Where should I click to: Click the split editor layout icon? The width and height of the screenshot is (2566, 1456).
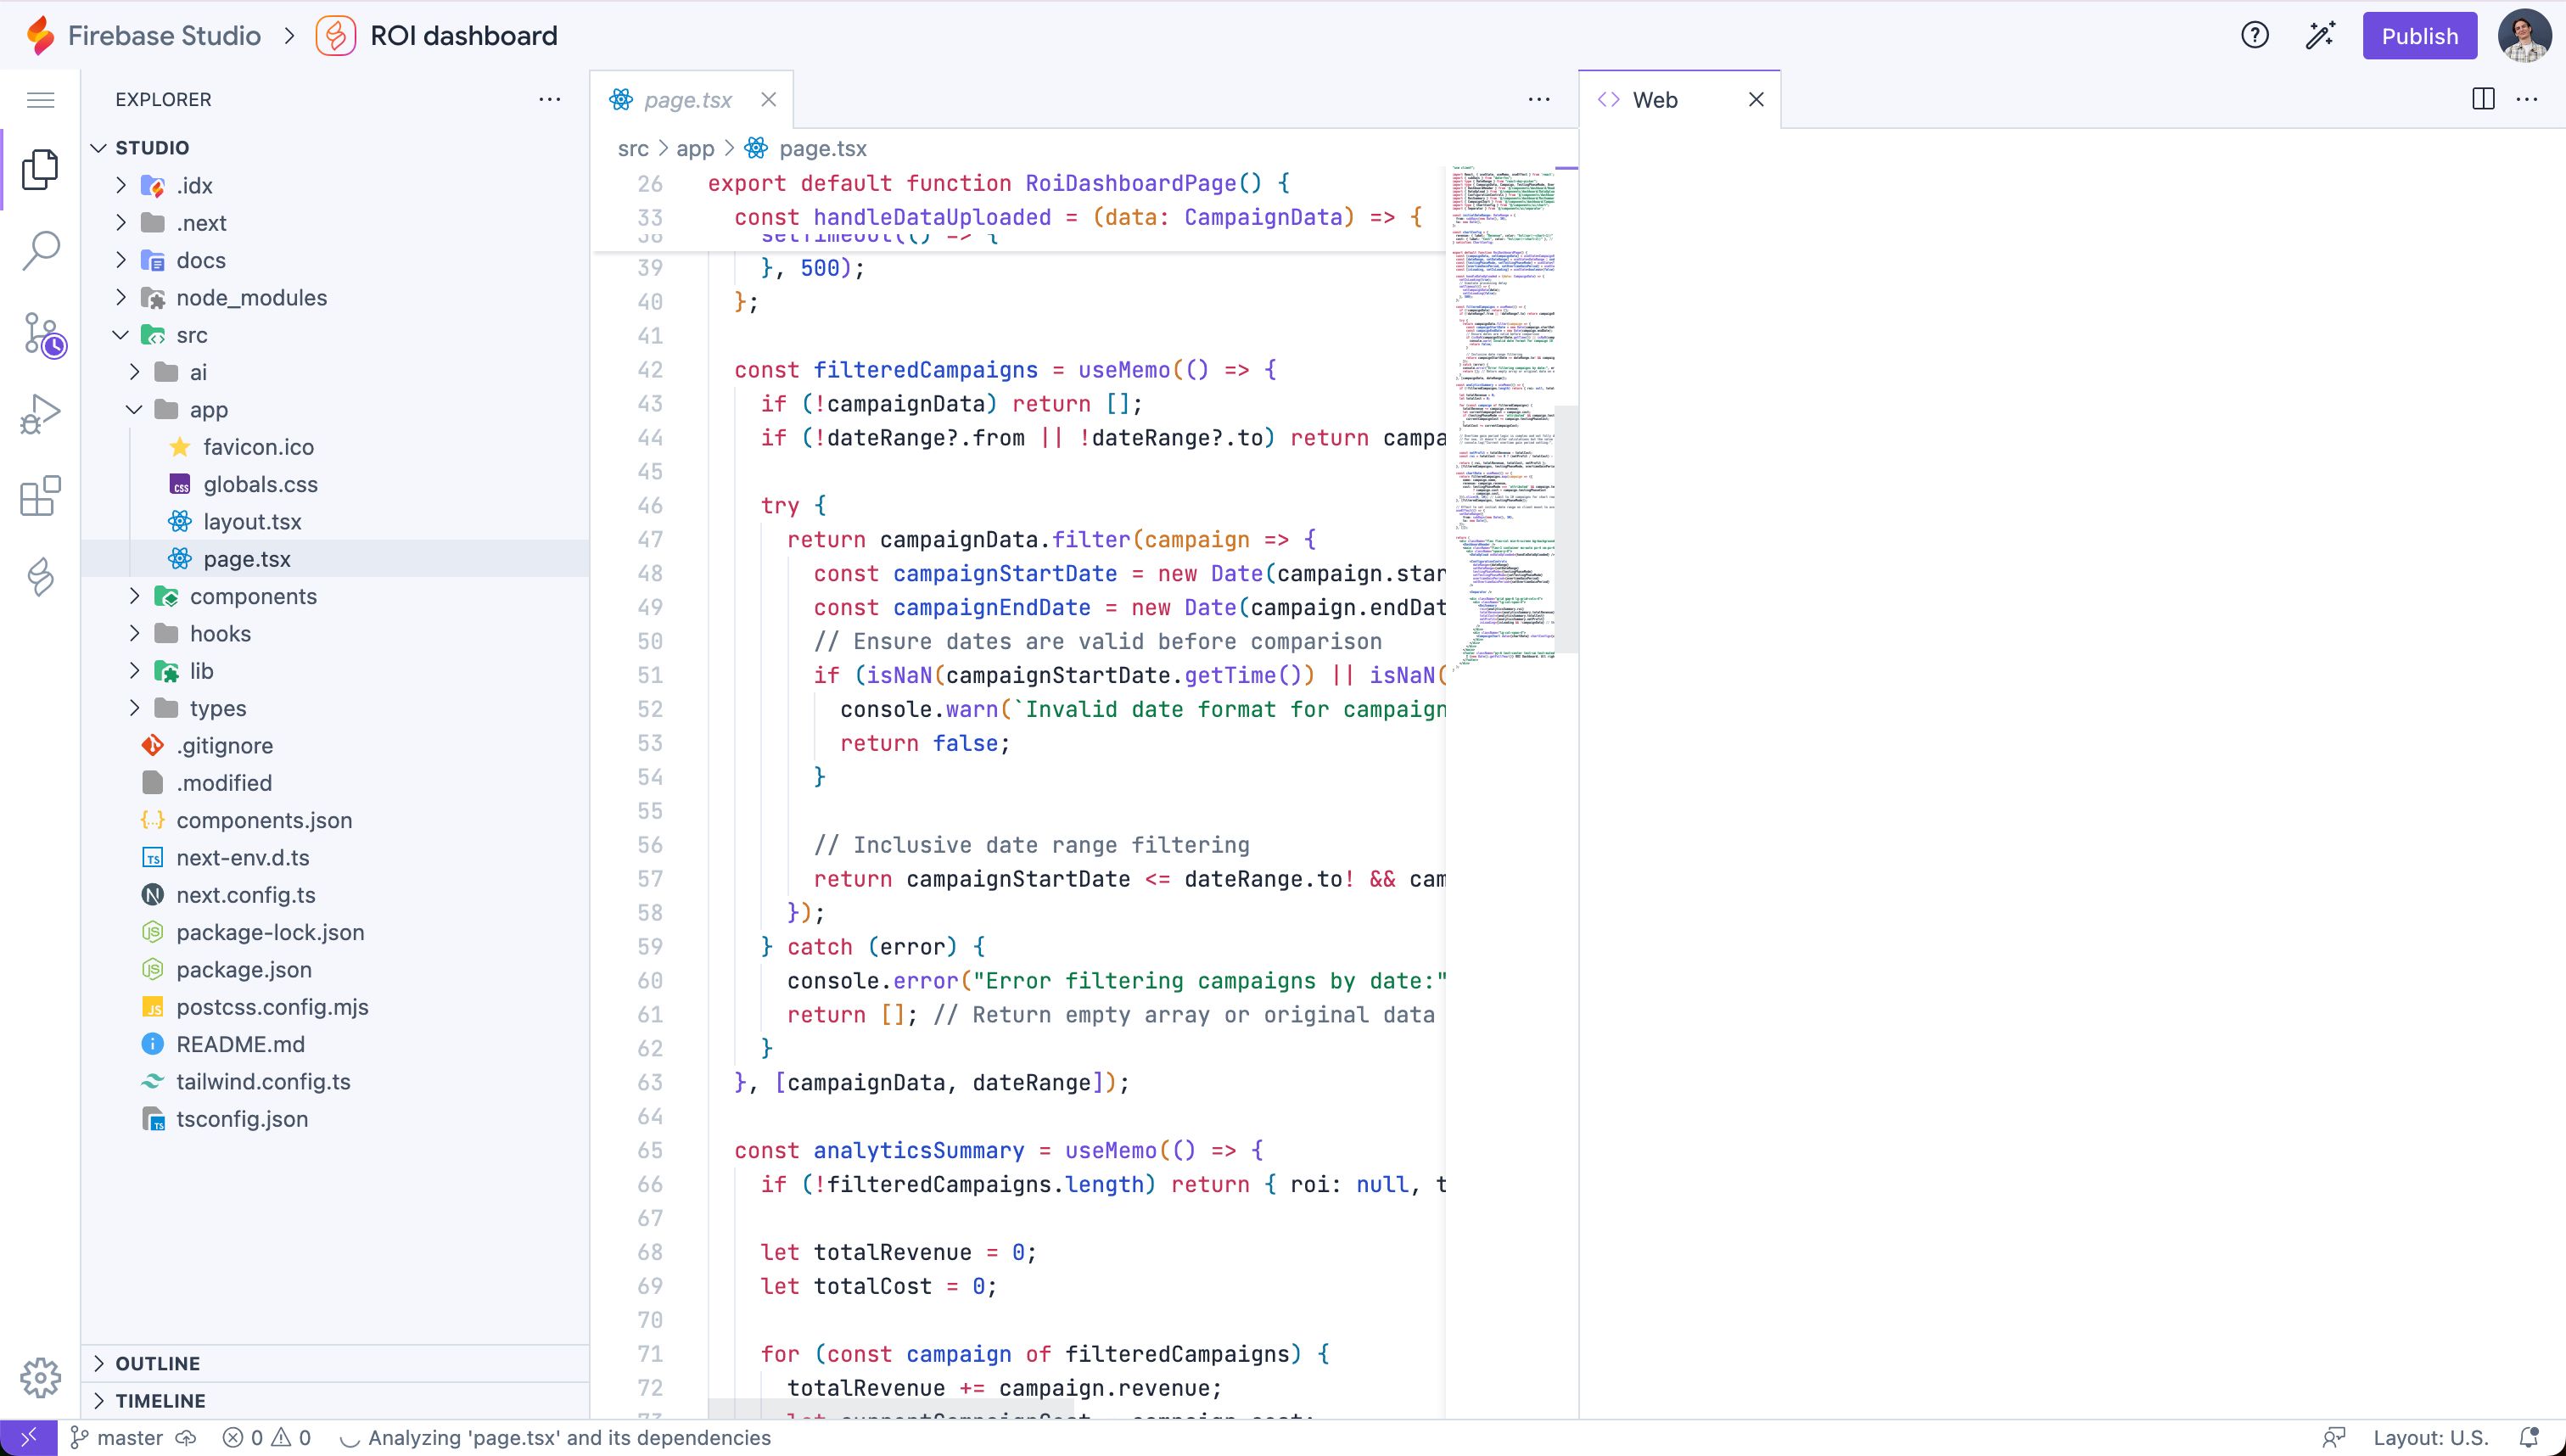click(x=2483, y=99)
